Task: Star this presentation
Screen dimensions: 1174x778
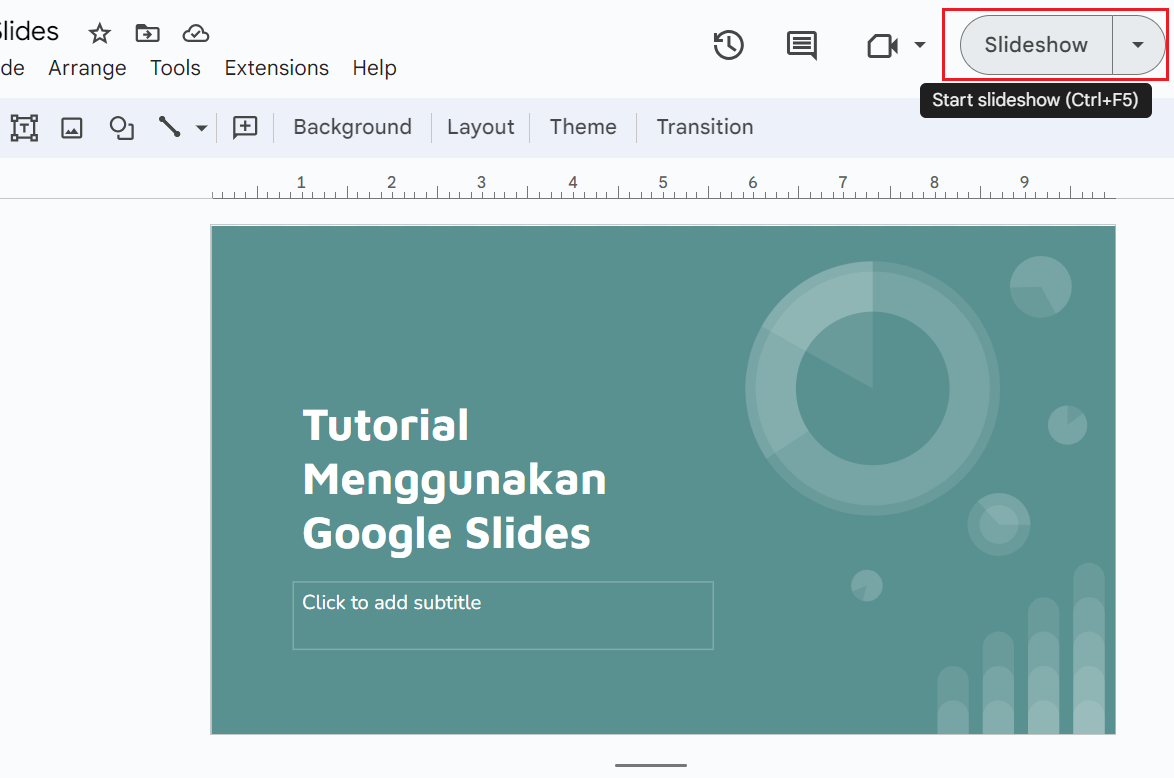Action: point(99,33)
